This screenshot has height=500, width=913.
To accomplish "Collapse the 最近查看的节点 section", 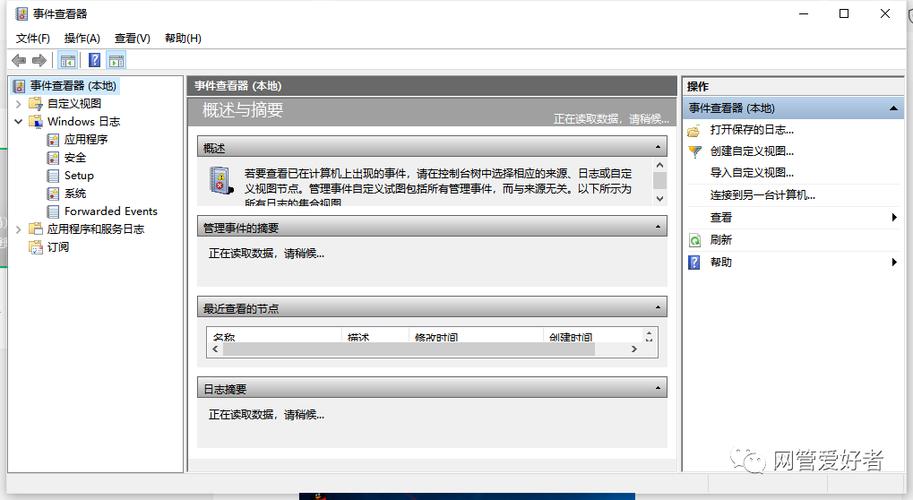I will click(x=658, y=308).
